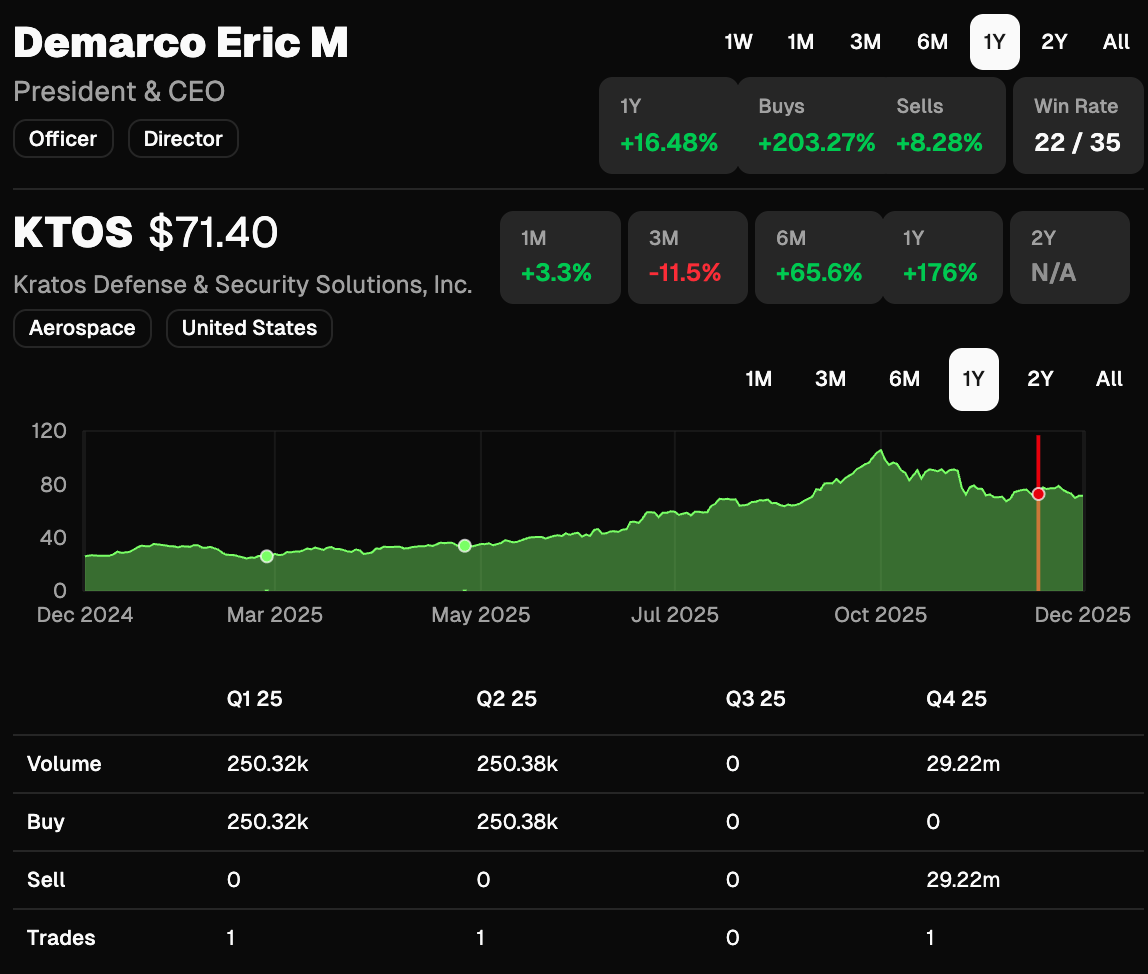Click the Officer tag
The image size is (1148, 974).
click(x=63, y=138)
